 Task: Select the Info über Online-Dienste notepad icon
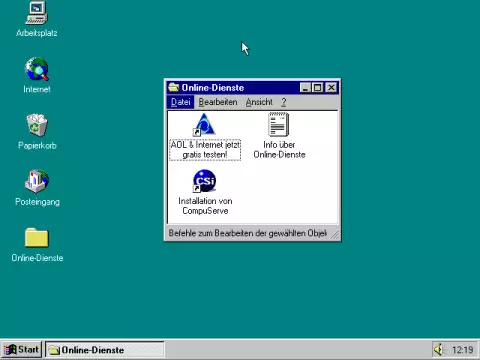pyautogui.click(x=279, y=124)
